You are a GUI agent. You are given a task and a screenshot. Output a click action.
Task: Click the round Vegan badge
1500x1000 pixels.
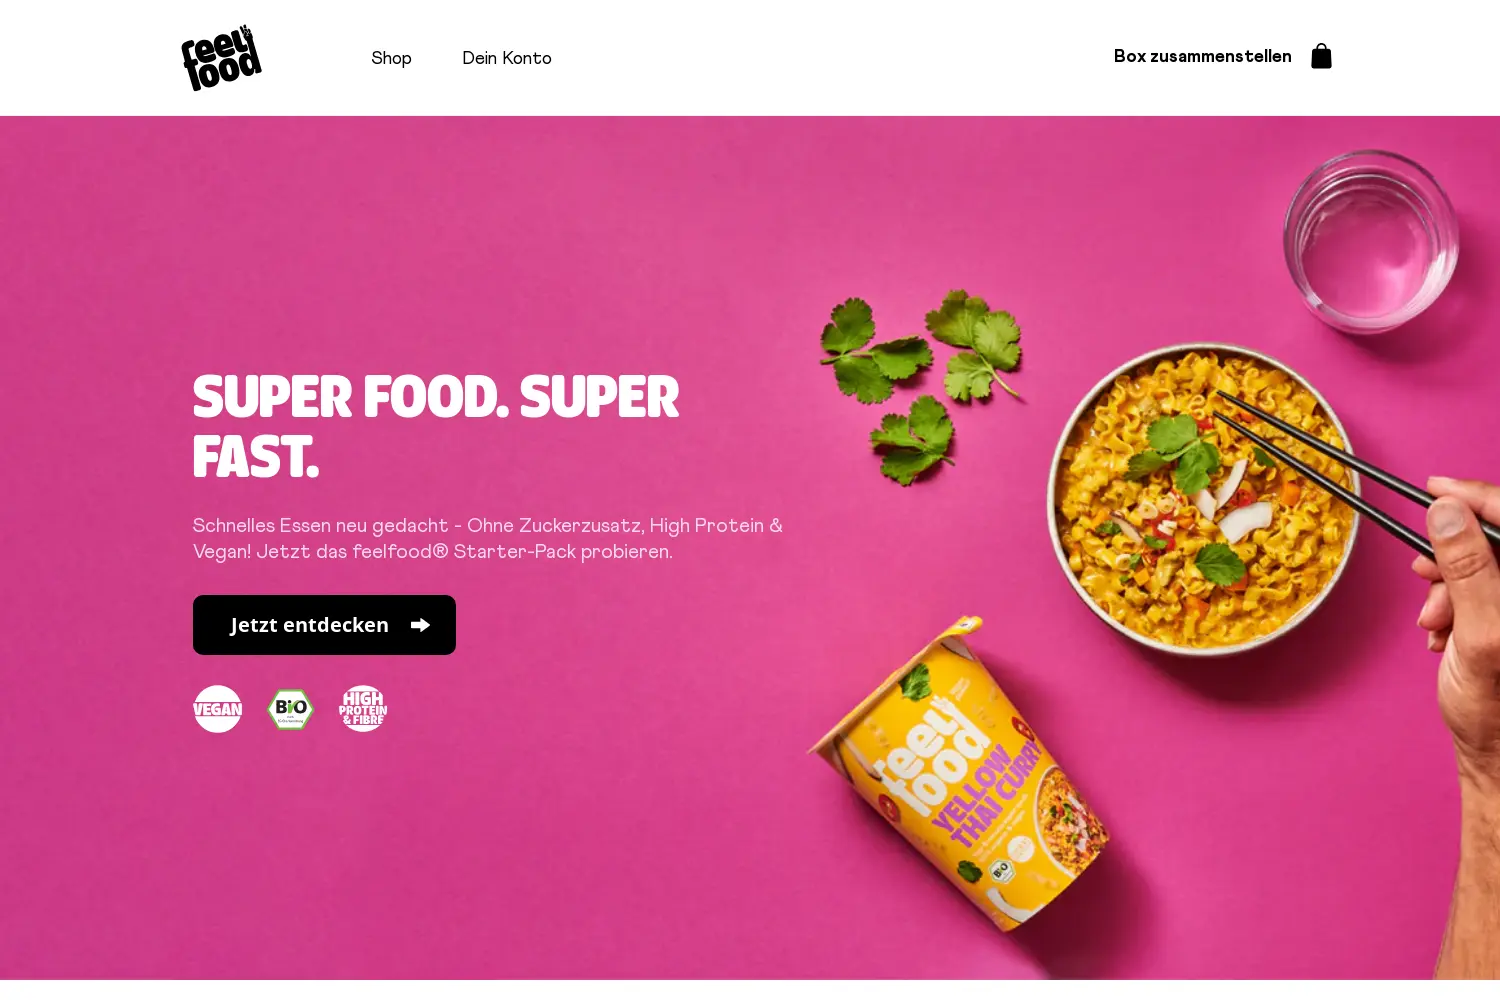[x=217, y=709]
